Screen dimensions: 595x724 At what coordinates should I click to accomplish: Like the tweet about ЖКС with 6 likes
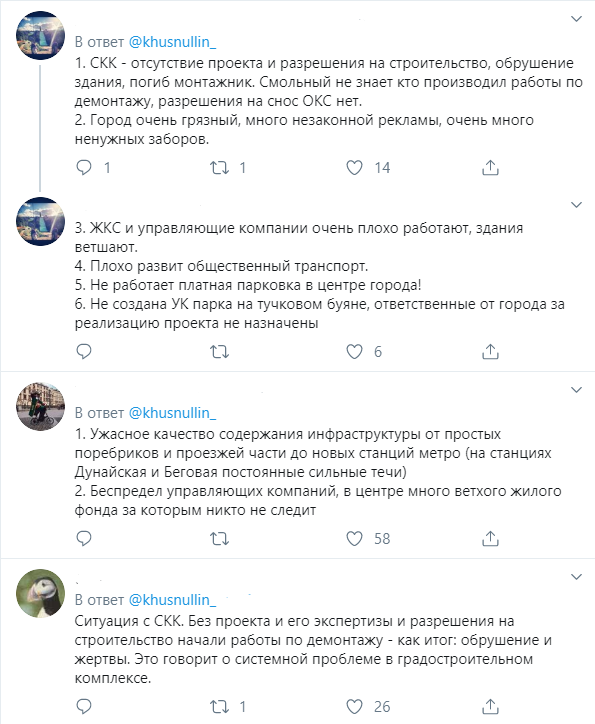pos(354,352)
